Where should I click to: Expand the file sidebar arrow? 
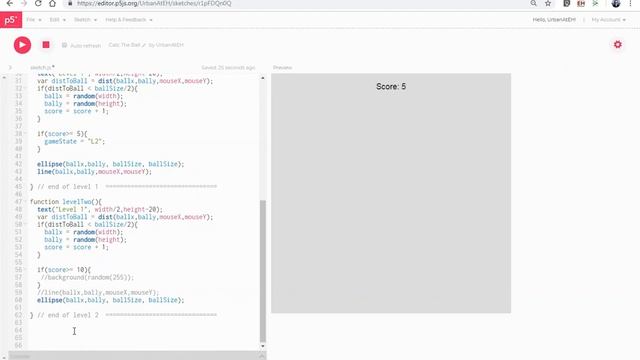tap(10, 67)
